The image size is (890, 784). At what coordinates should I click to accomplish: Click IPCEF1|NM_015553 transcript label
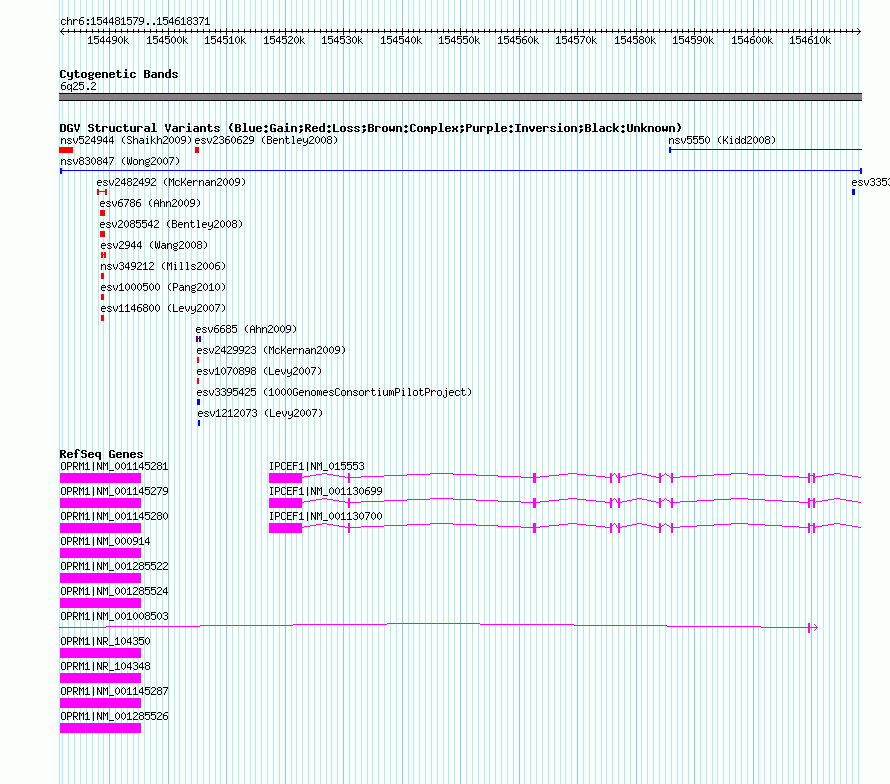(x=317, y=467)
